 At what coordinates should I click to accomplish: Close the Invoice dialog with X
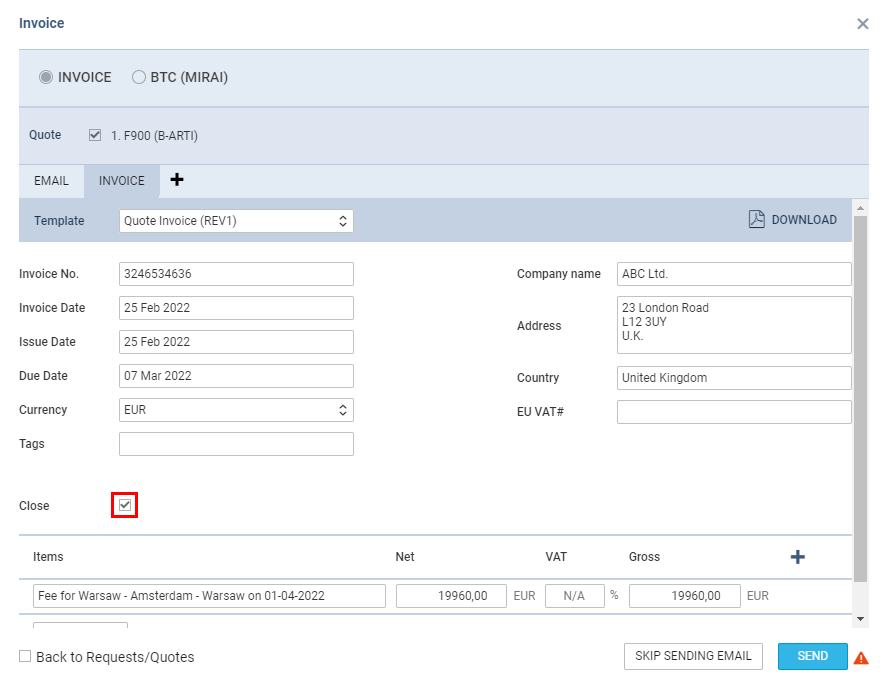tap(862, 24)
